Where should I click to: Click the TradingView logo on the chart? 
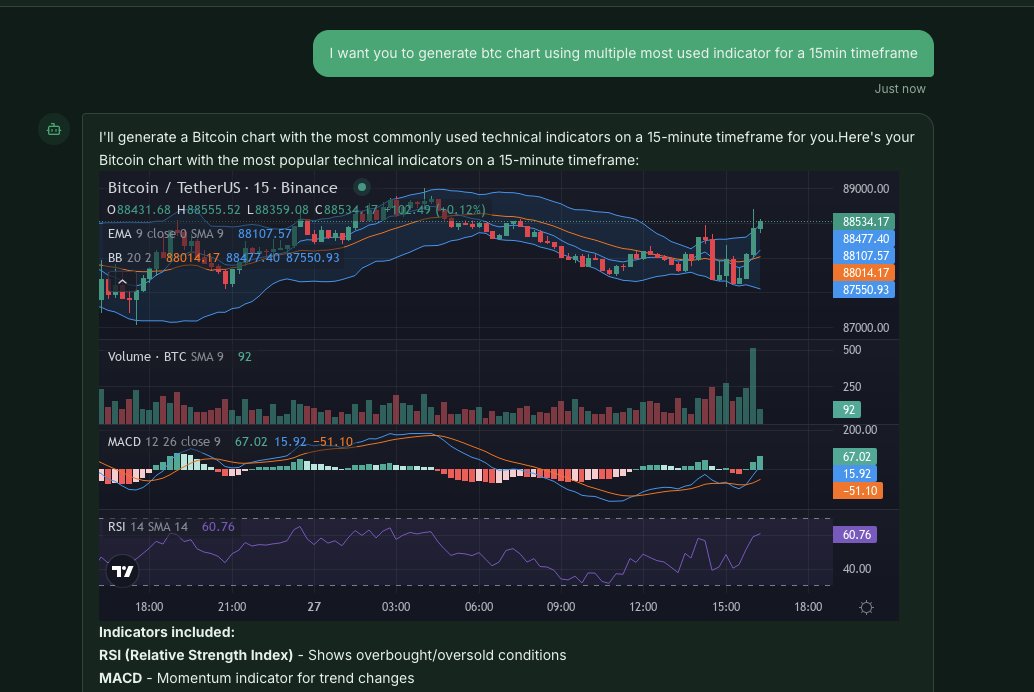123,571
